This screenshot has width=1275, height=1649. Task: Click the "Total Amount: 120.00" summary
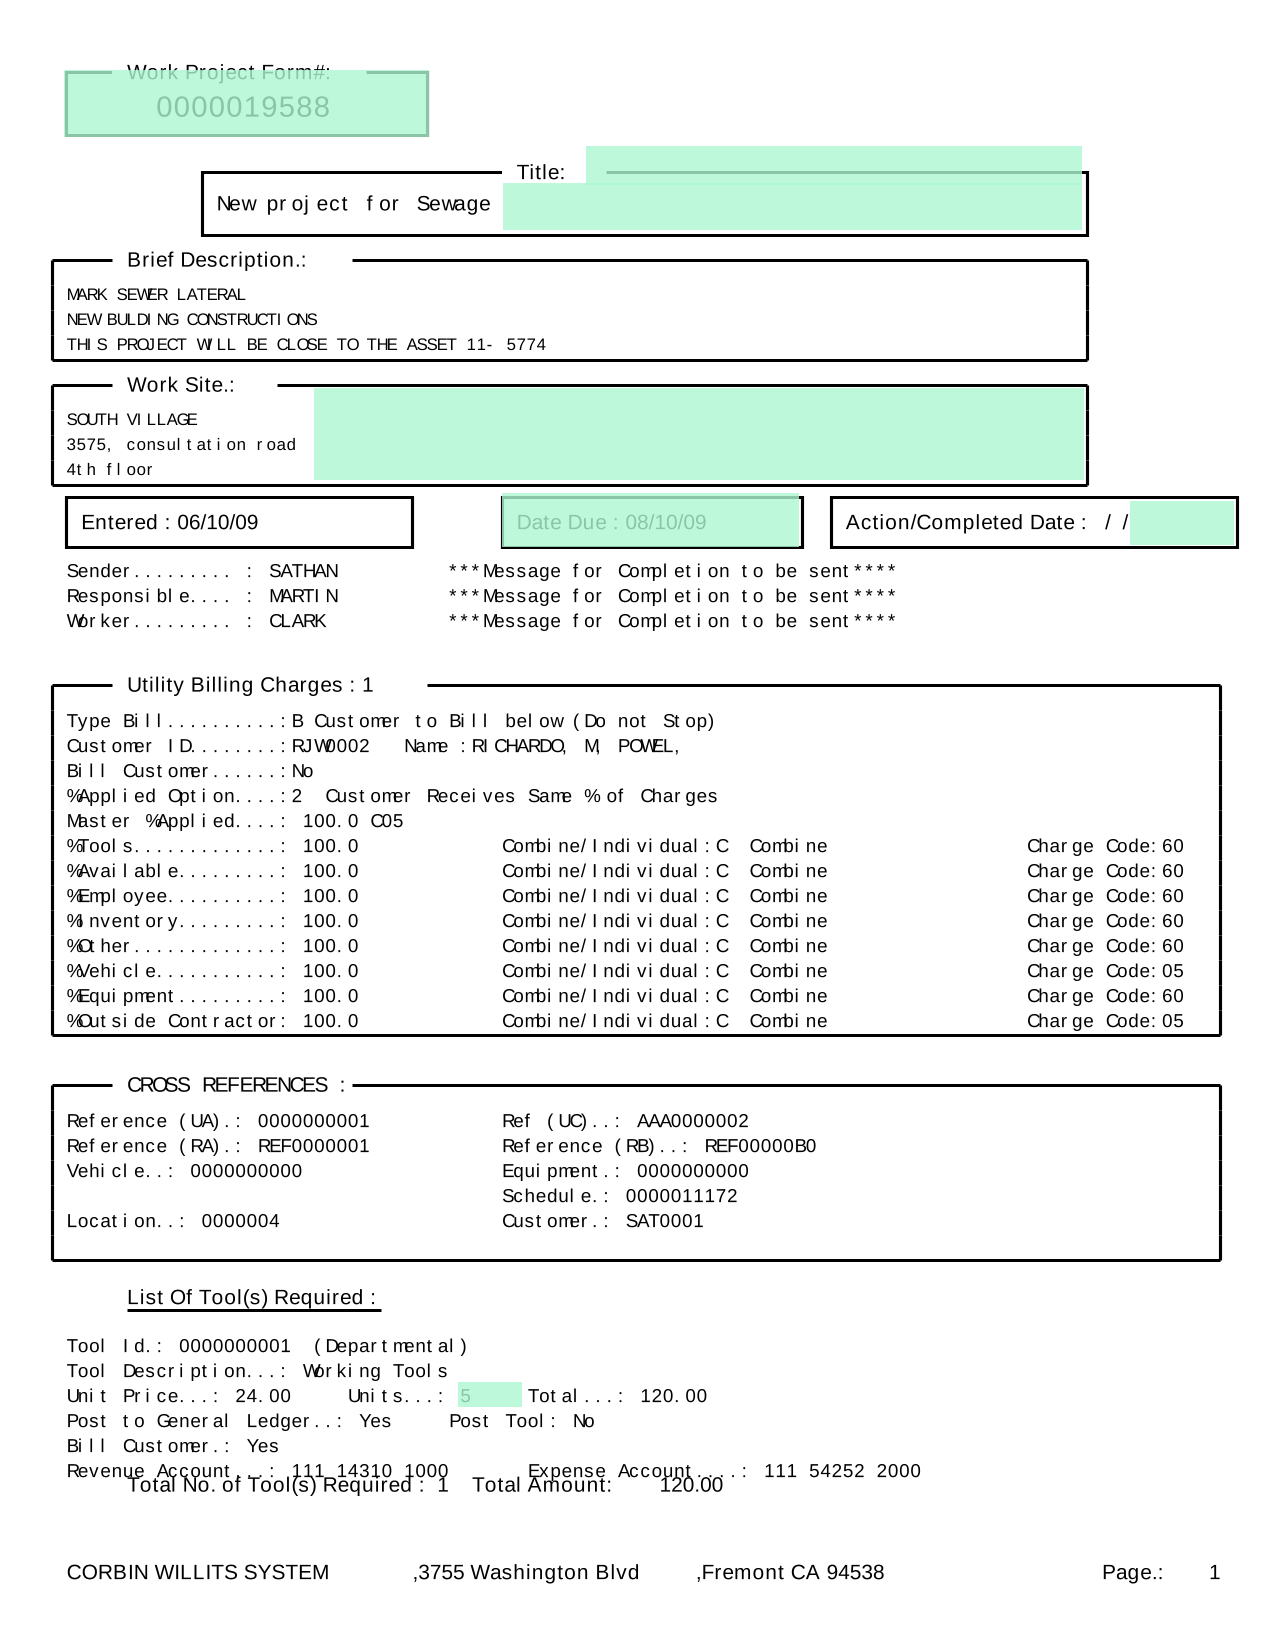click(x=598, y=1486)
